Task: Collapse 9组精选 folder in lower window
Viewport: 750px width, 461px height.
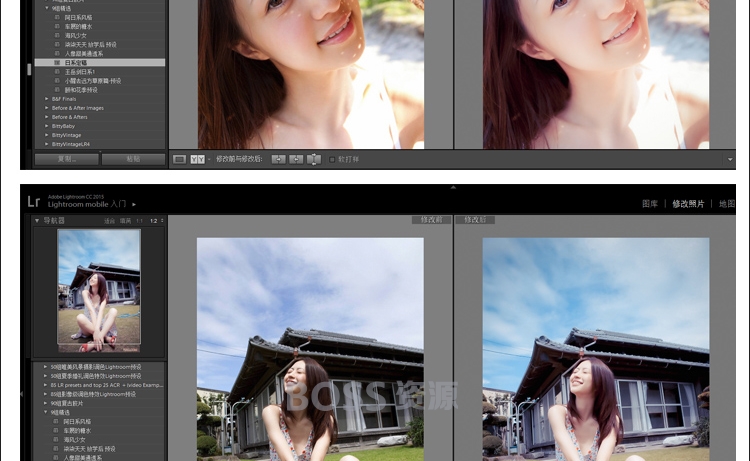Action: coord(45,412)
